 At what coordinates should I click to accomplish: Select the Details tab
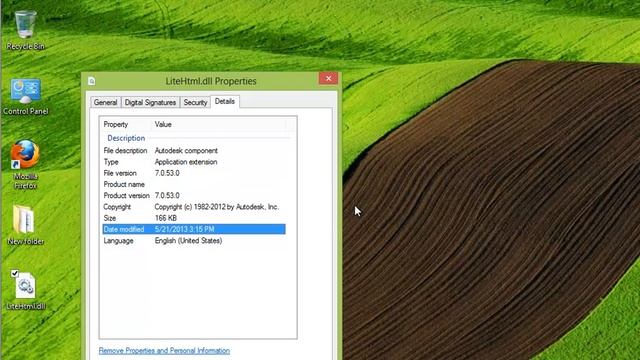tap(224, 101)
